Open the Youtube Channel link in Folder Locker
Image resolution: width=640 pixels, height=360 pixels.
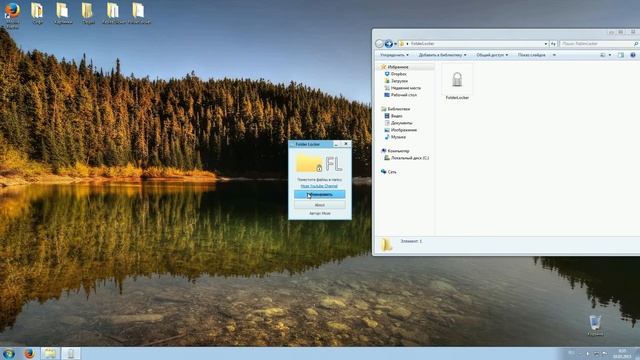click(x=319, y=186)
